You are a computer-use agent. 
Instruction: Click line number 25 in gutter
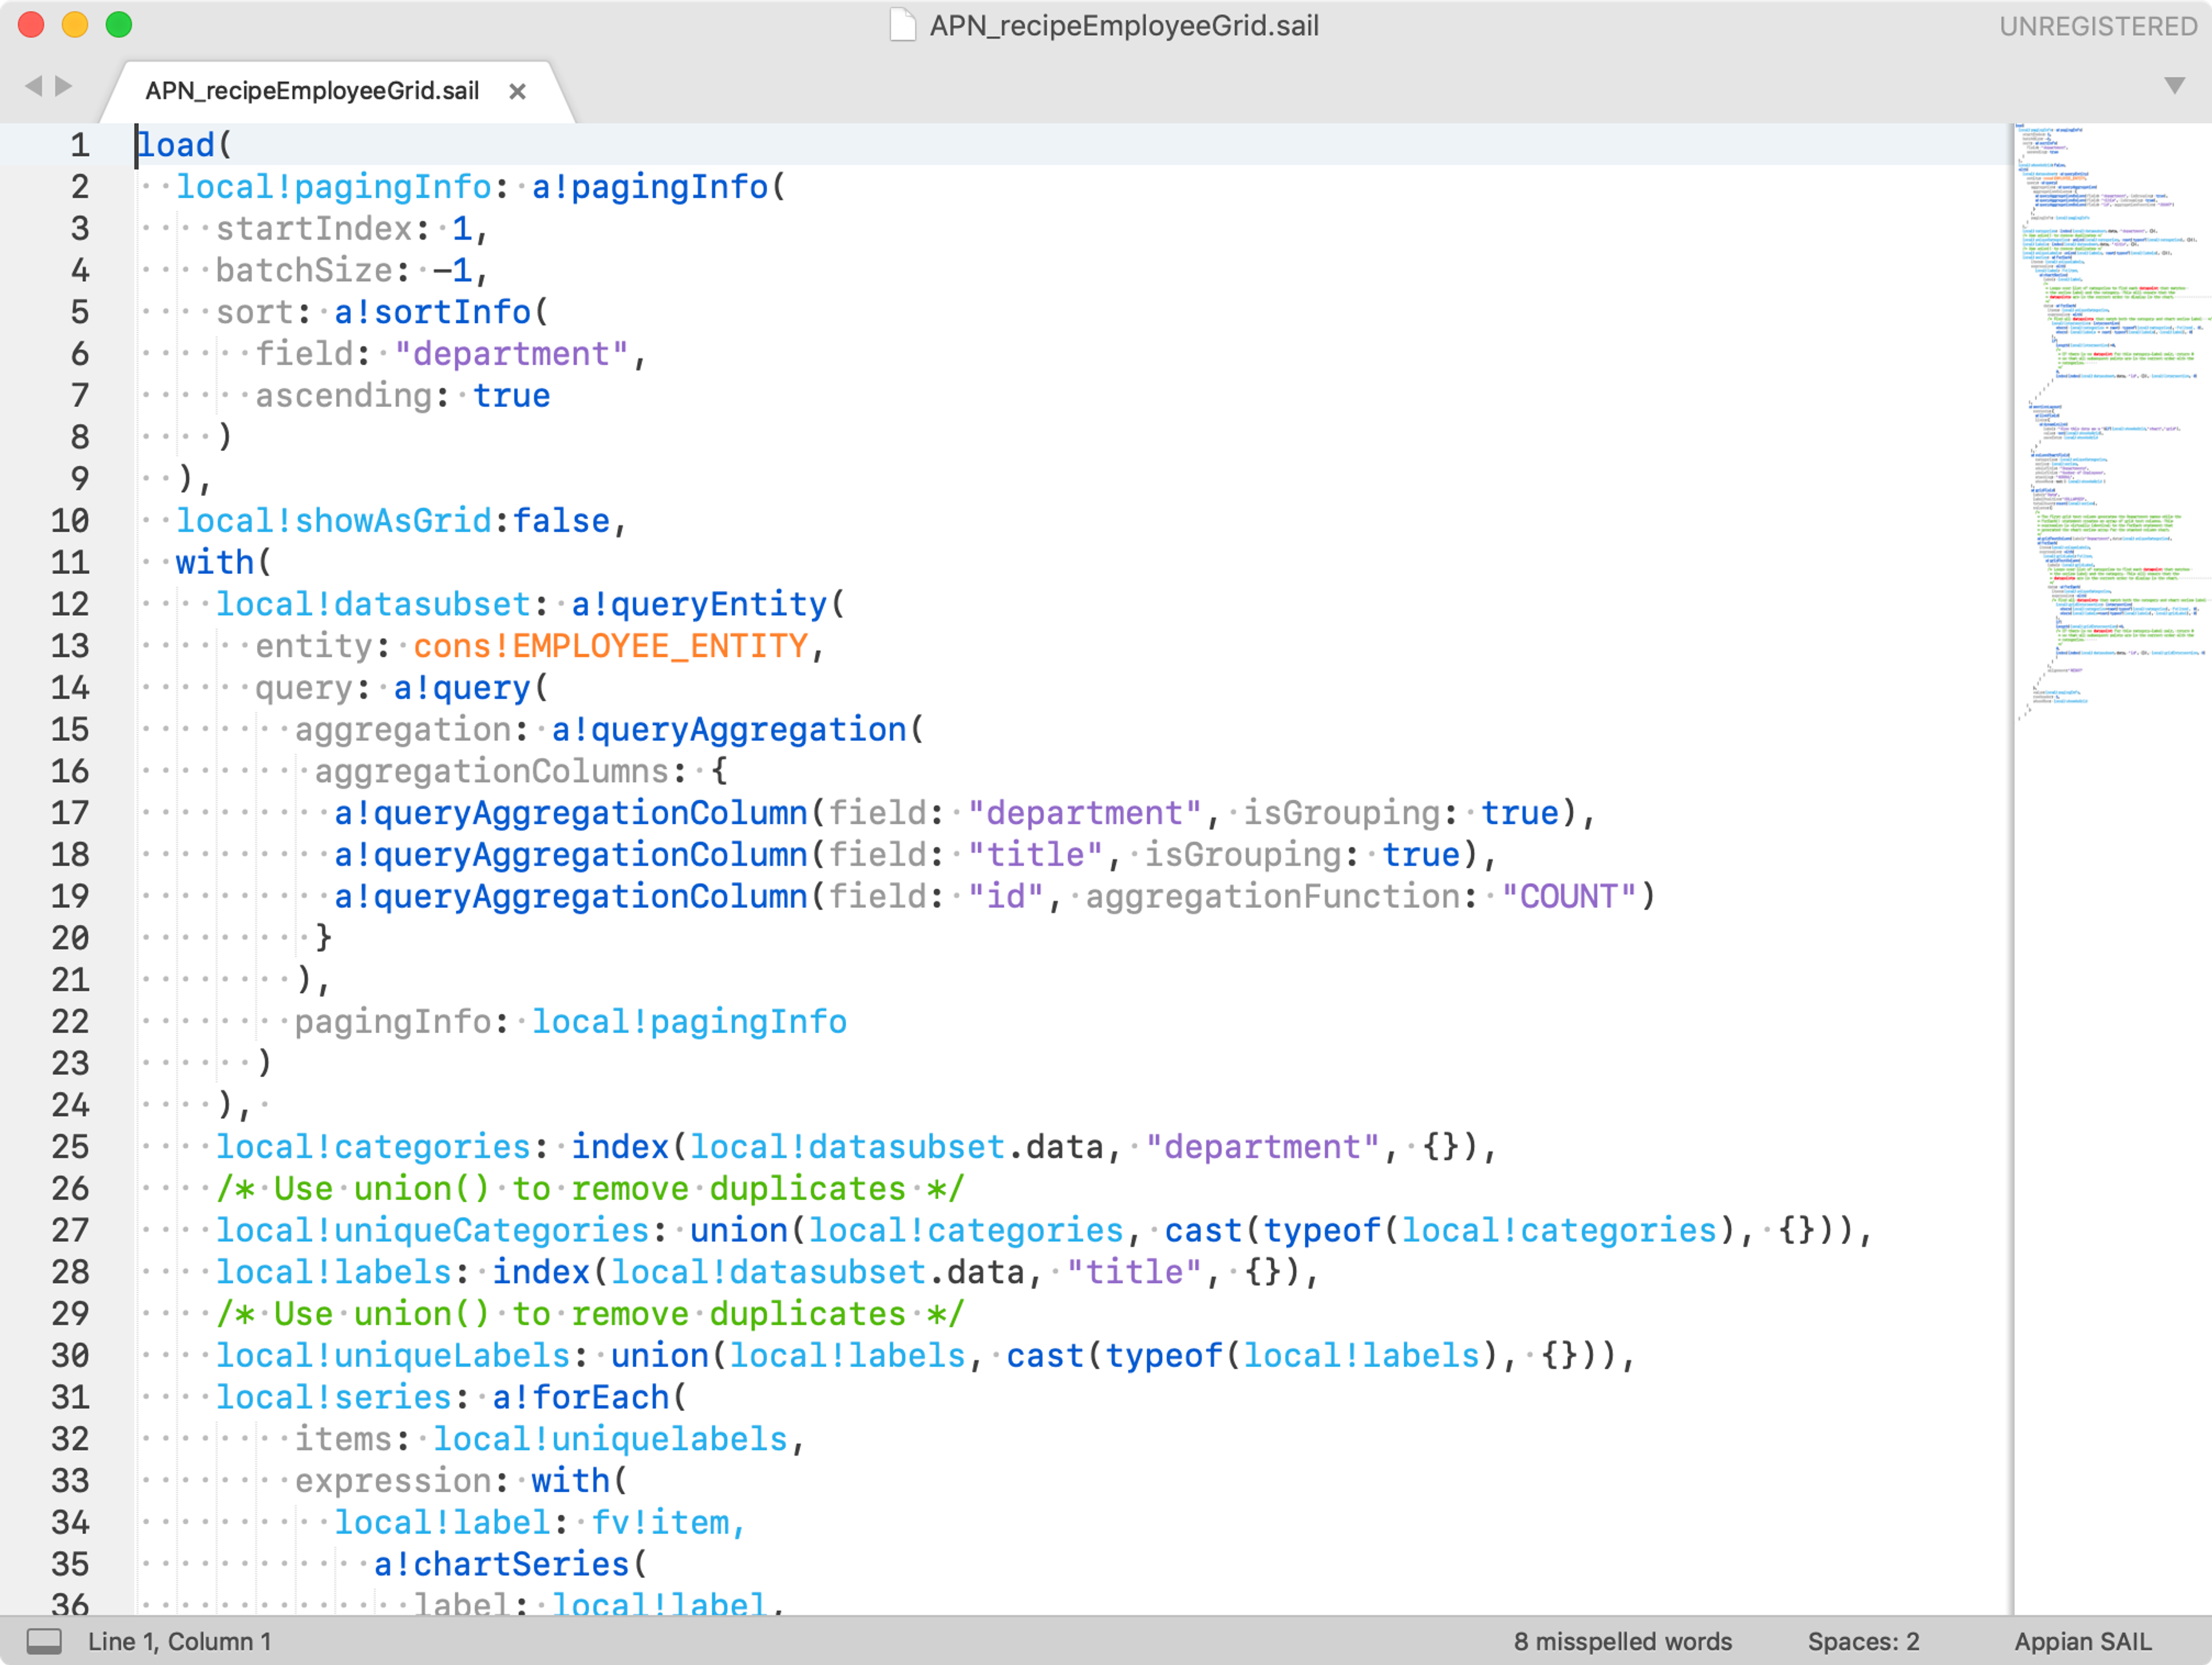70,1147
